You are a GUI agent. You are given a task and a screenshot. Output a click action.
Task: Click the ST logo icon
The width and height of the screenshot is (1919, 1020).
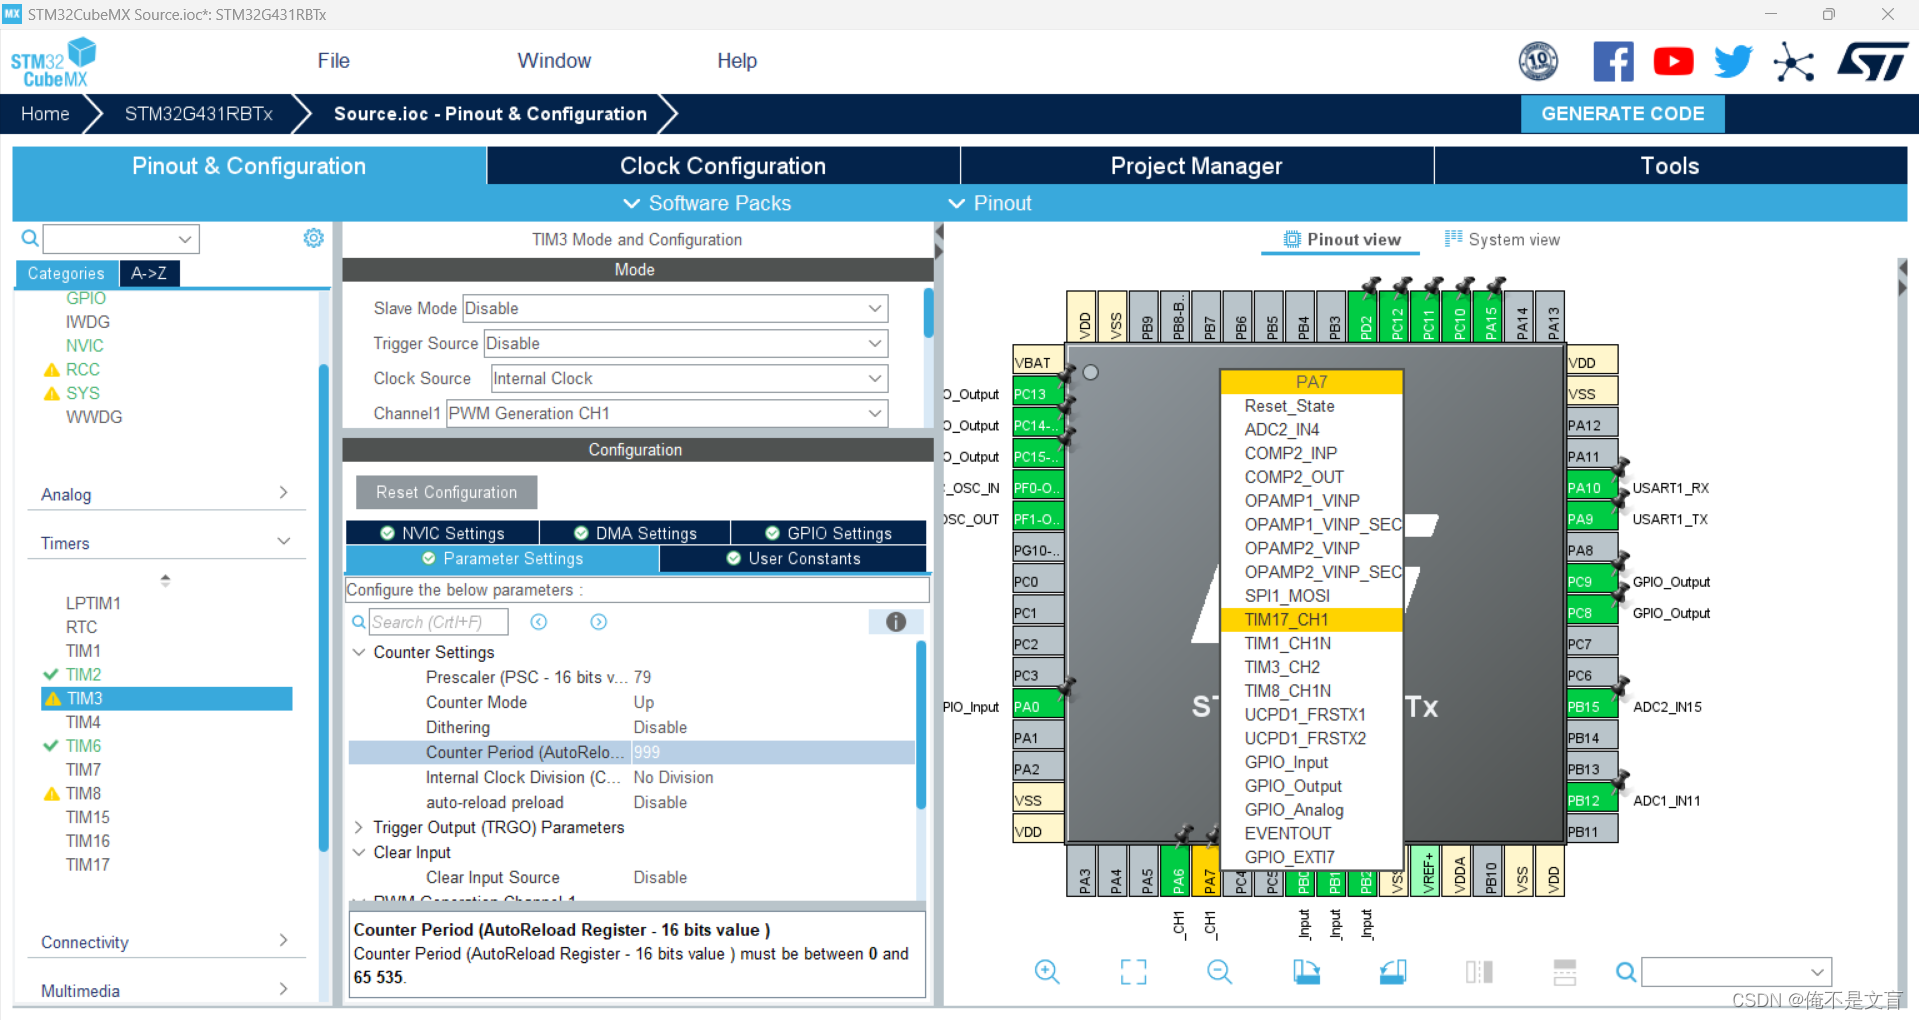(1872, 62)
